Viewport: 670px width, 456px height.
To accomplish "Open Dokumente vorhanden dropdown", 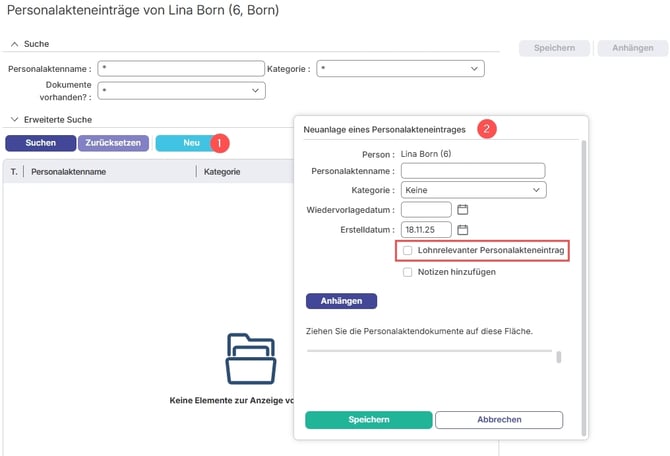I will (181, 90).
